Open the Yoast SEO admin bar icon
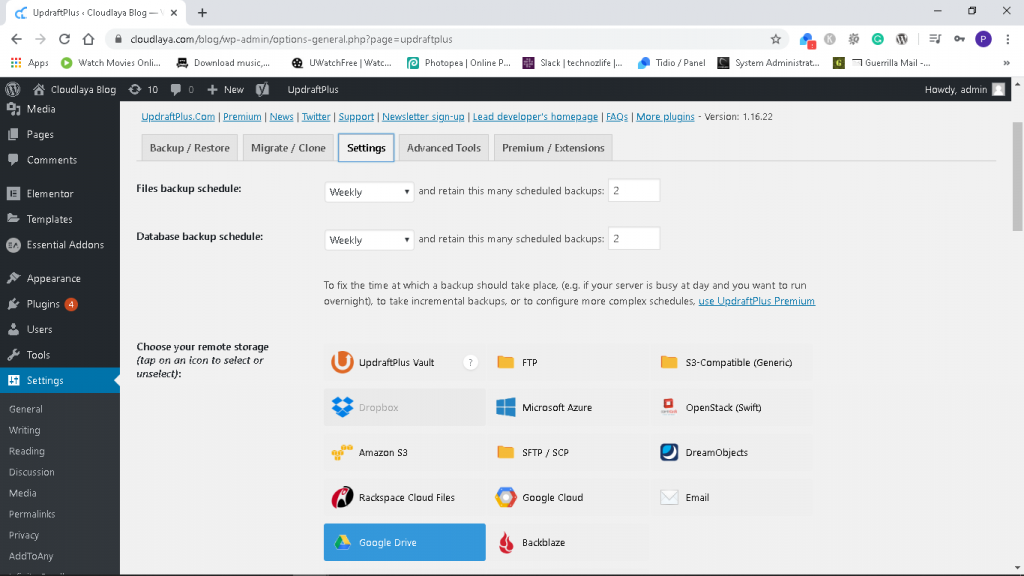The width and height of the screenshot is (1024, 576). click(263, 89)
